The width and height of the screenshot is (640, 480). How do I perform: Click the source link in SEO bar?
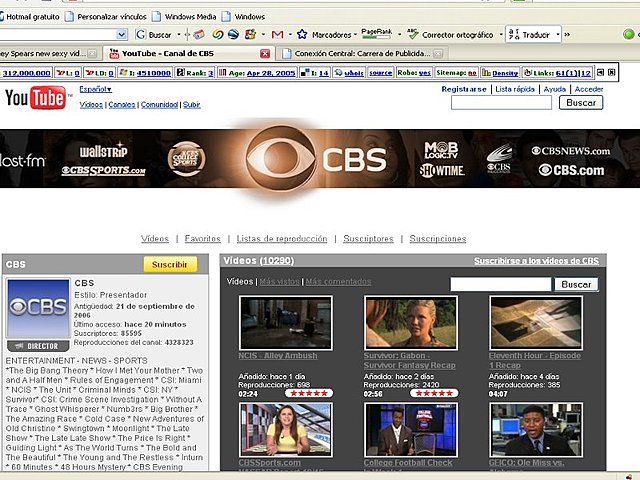click(x=380, y=73)
